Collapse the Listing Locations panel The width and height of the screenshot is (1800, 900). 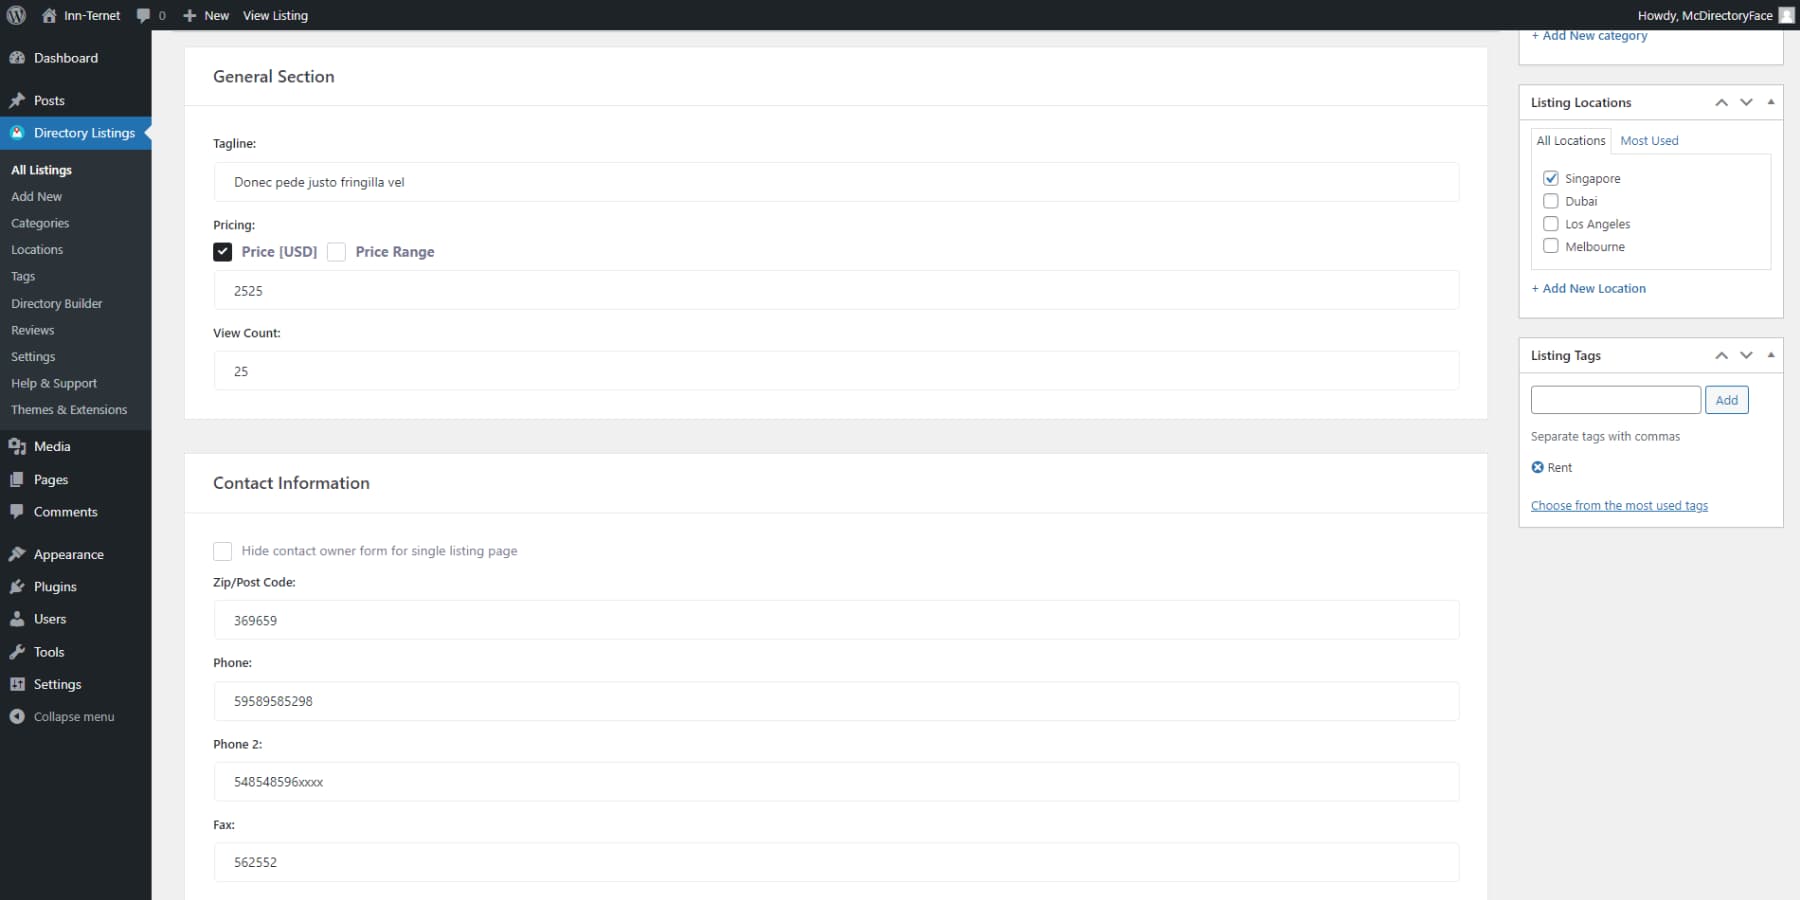click(x=1770, y=101)
